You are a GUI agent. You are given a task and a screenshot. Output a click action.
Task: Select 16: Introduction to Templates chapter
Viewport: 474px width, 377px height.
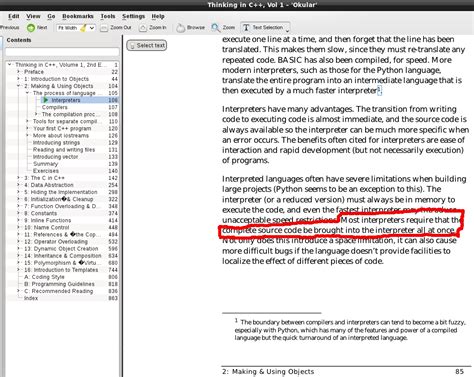(61, 270)
